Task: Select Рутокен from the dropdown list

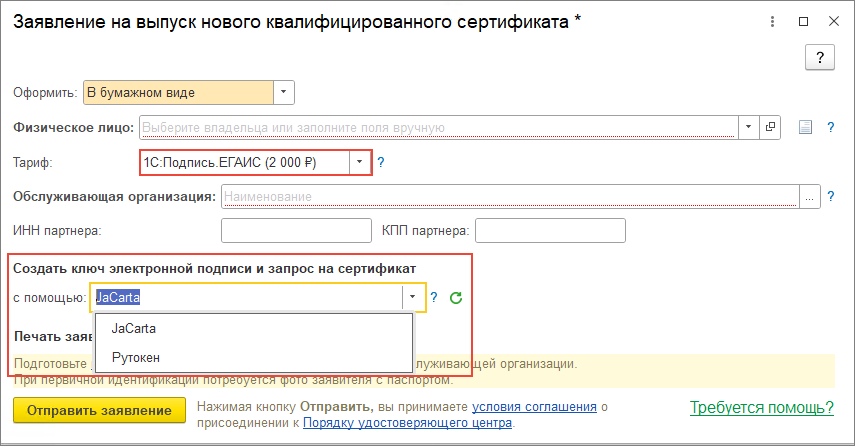Action: 136,357
